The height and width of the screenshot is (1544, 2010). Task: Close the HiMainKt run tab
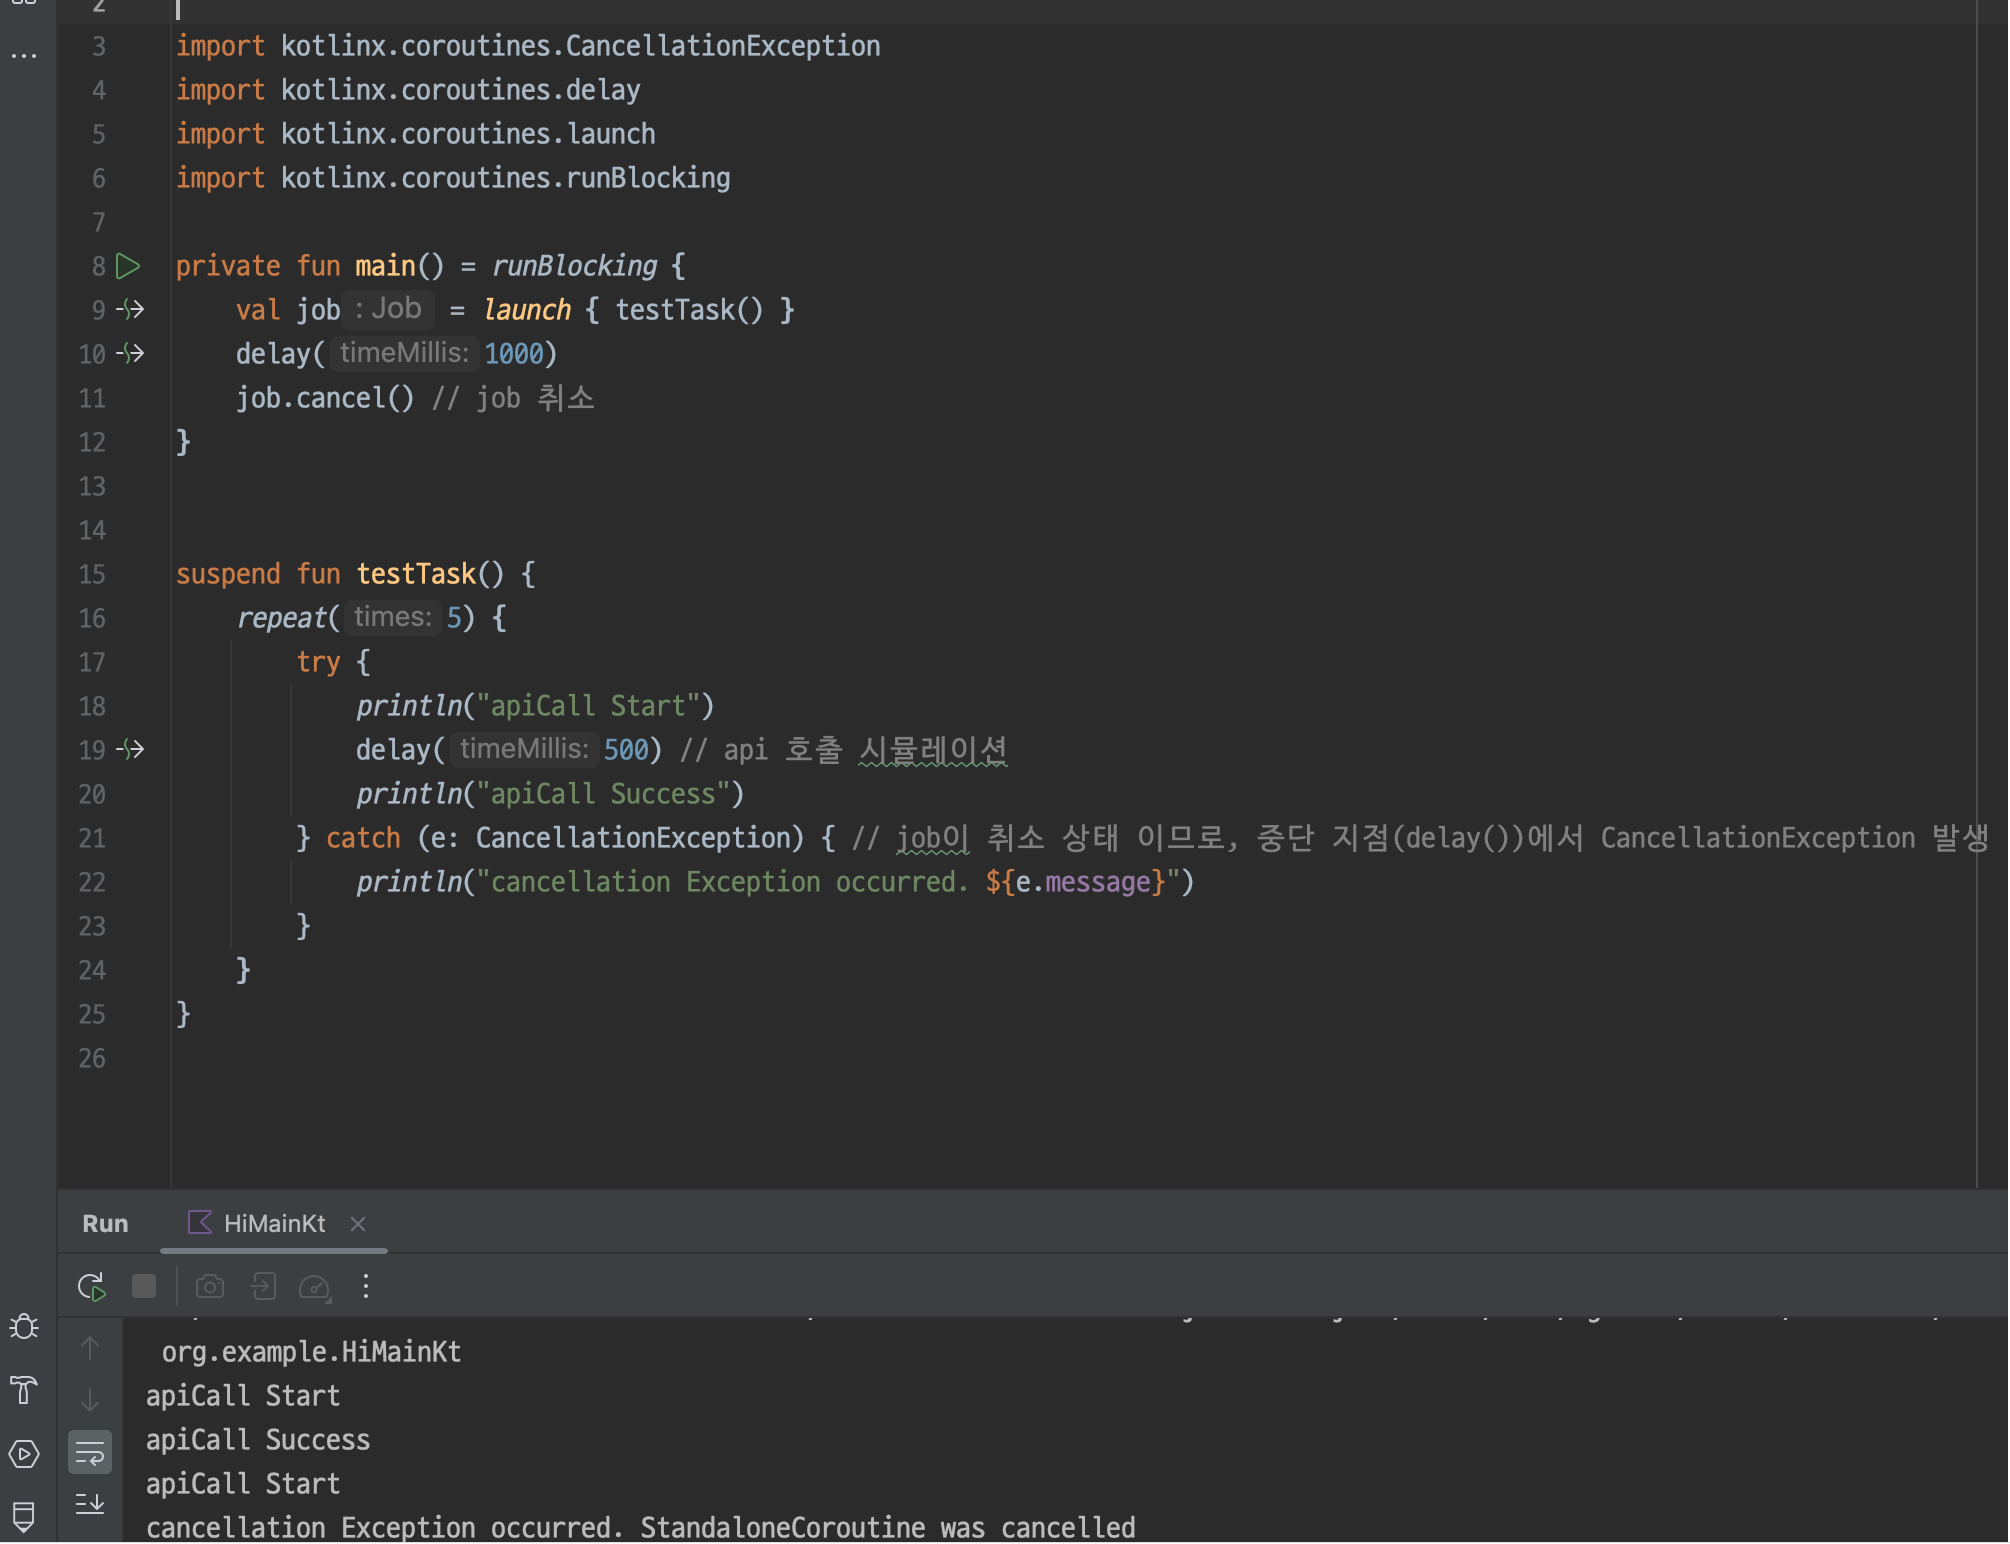[358, 1224]
